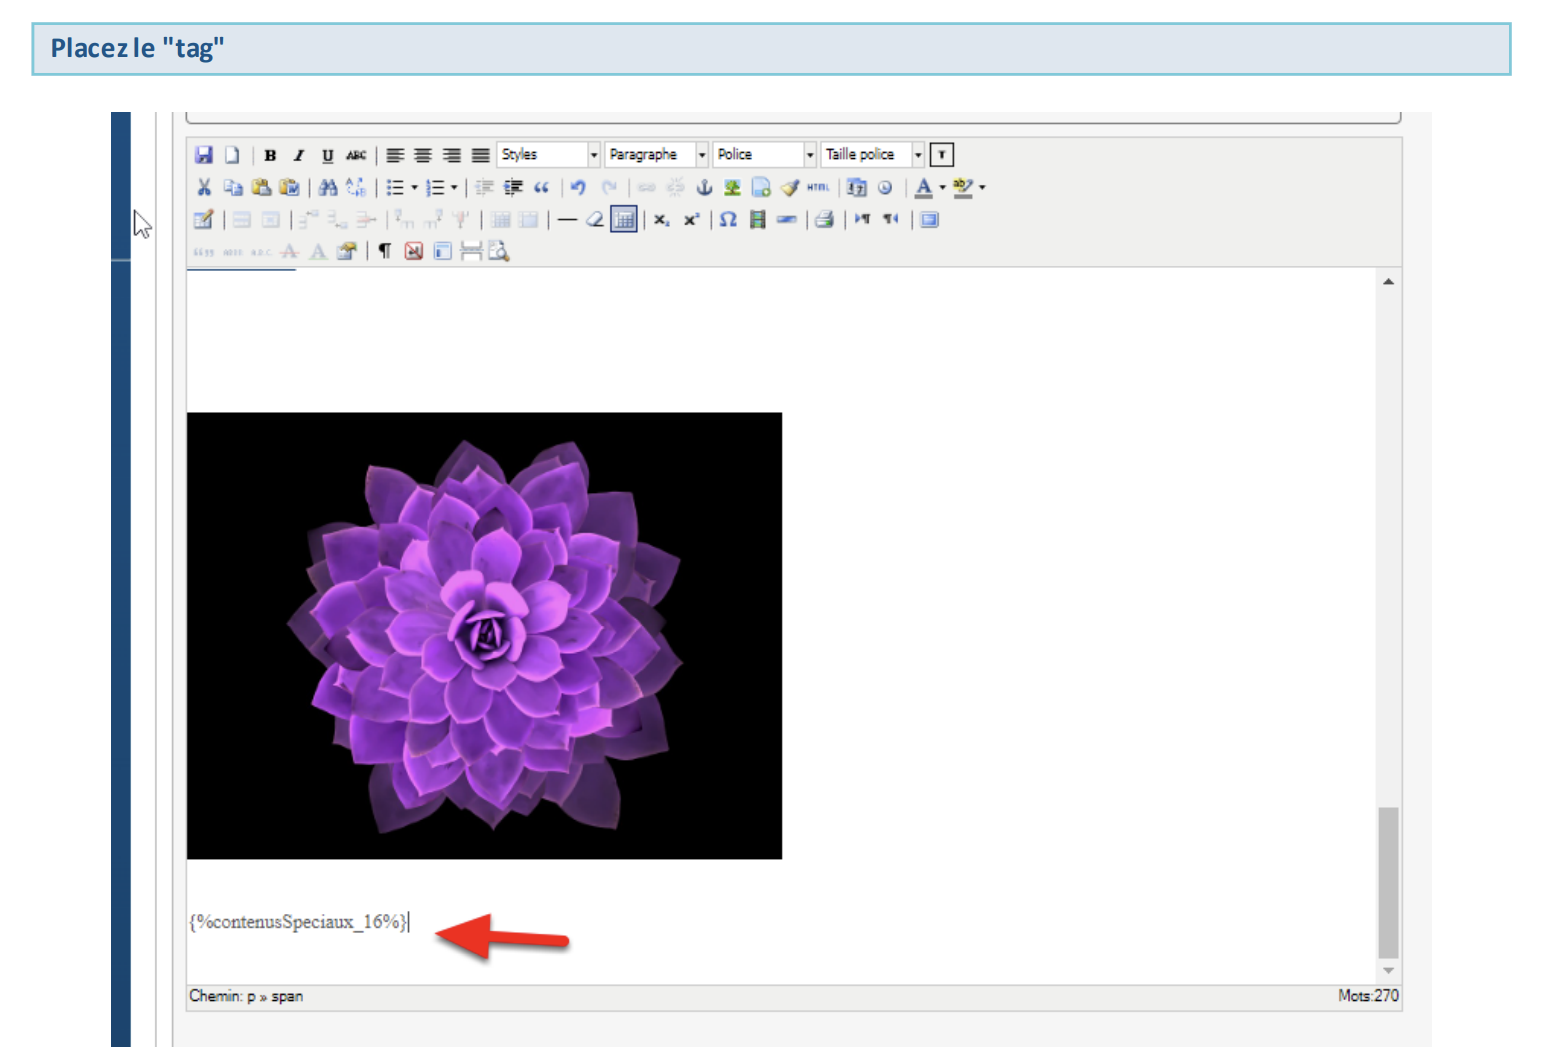Undo the last action with the undo arrow

point(578,187)
